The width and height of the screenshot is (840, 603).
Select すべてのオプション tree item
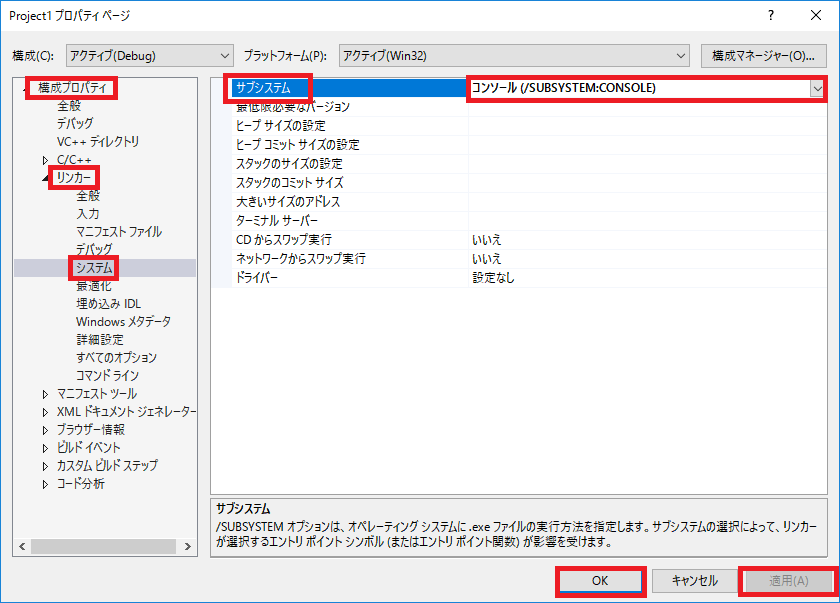pyautogui.click(x=116, y=358)
